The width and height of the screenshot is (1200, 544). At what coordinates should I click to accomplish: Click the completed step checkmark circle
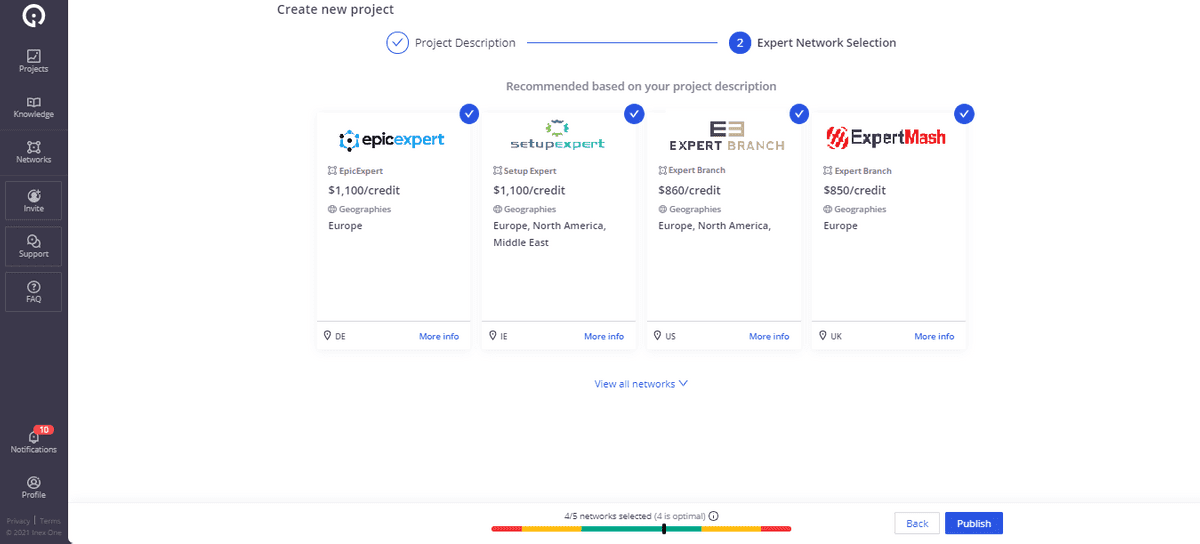point(397,43)
